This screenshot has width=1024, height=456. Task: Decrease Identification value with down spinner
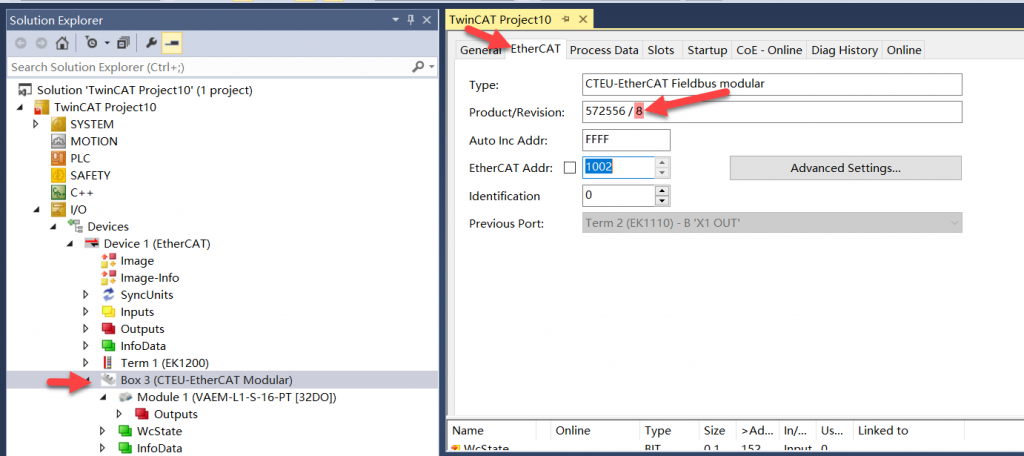click(x=663, y=201)
